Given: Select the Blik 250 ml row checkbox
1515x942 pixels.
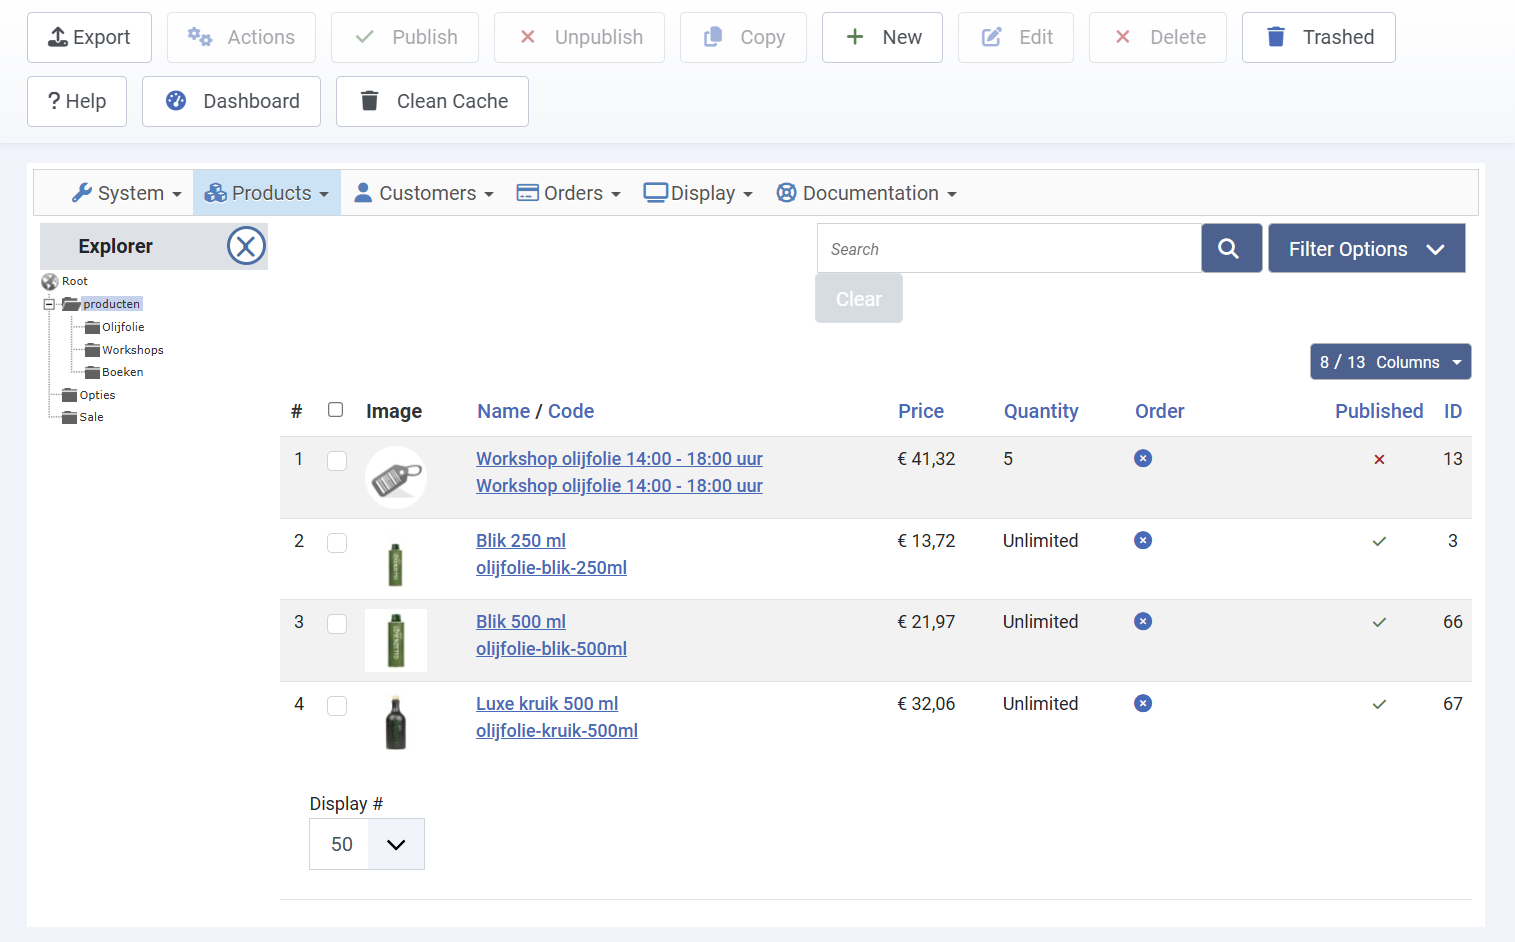Looking at the screenshot, I should pos(337,542).
